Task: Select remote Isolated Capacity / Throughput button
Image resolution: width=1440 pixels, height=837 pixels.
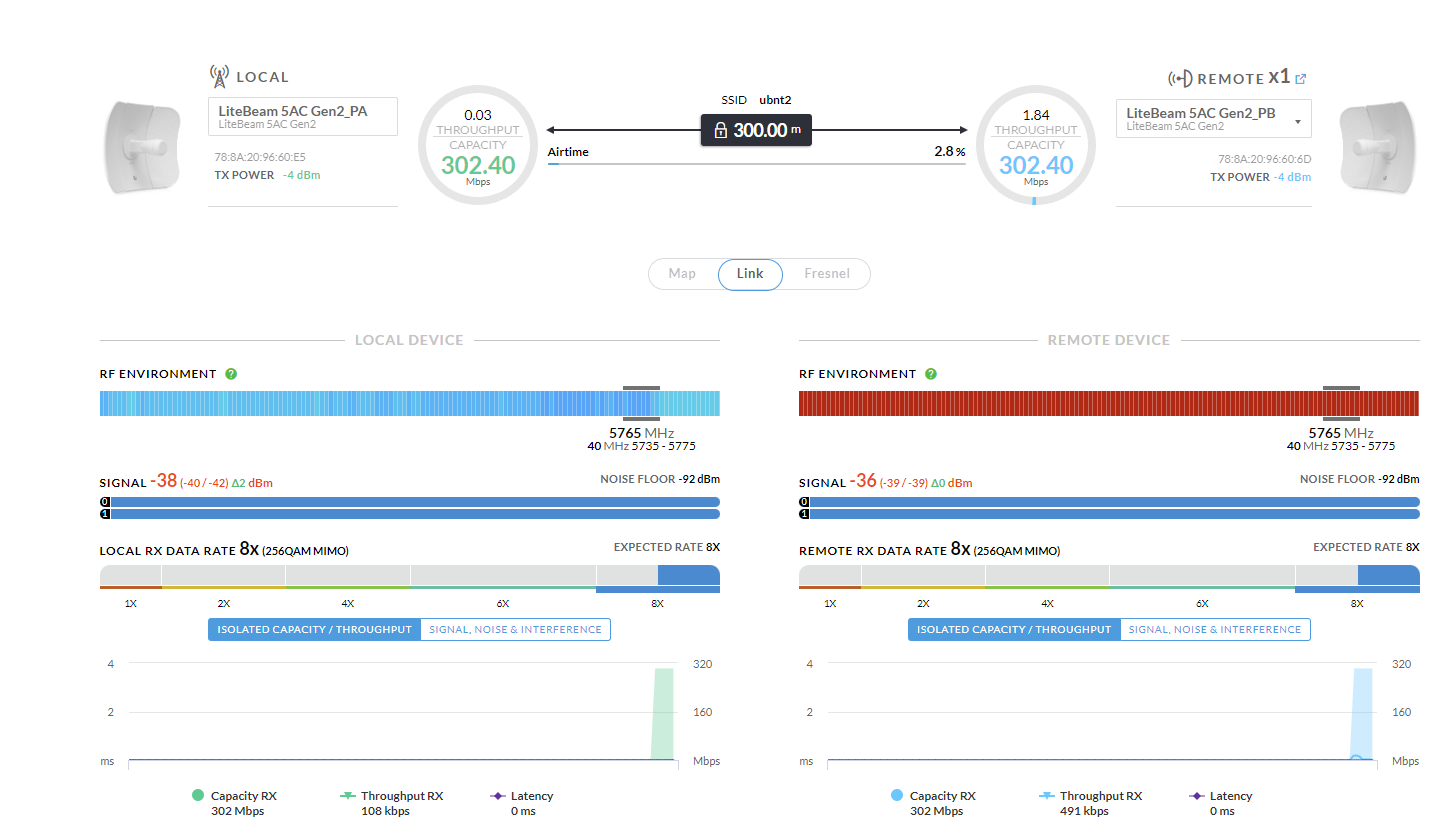Action: (x=1014, y=630)
